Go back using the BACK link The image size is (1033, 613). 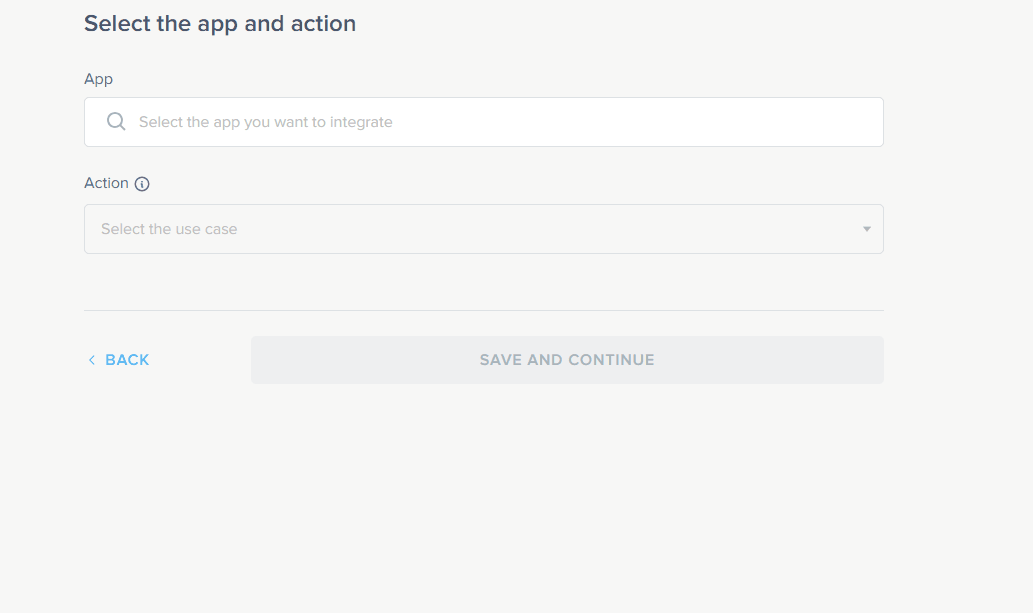(126, 360)
